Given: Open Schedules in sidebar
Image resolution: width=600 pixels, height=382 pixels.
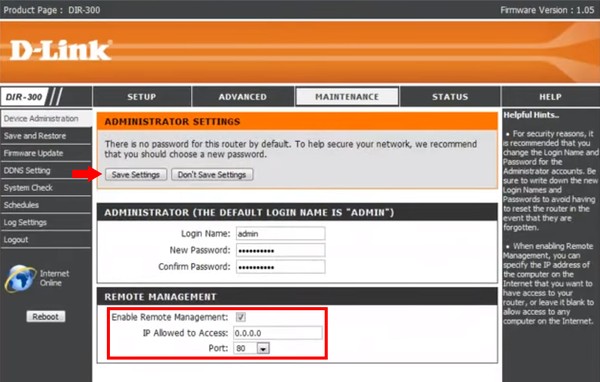Looking at the screenshot, I should 46,205.
